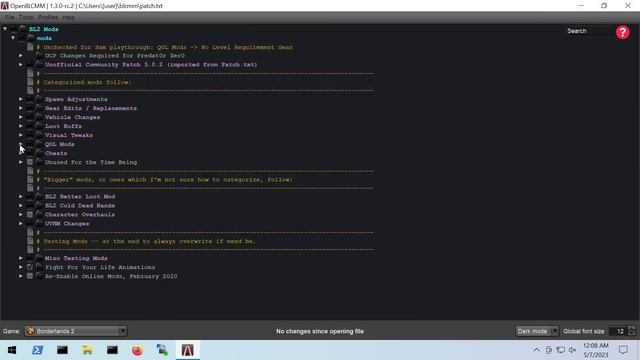Viewport: 640px width, 360px height.
Task: Open the notification center icon
Action: tap(623, 350)
